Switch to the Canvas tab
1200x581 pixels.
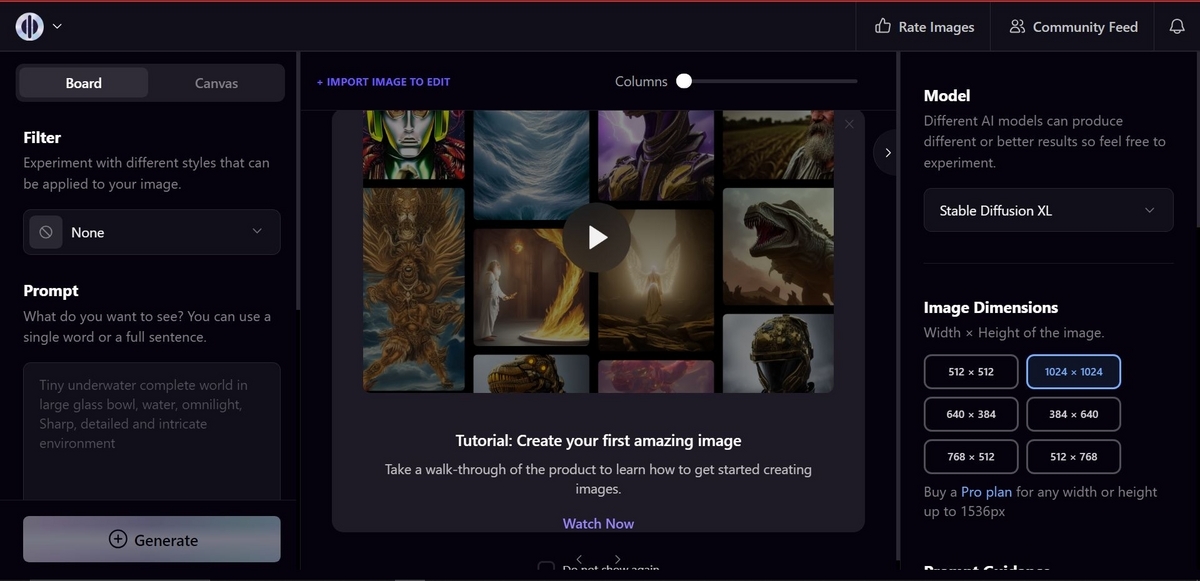pos(216,83)
